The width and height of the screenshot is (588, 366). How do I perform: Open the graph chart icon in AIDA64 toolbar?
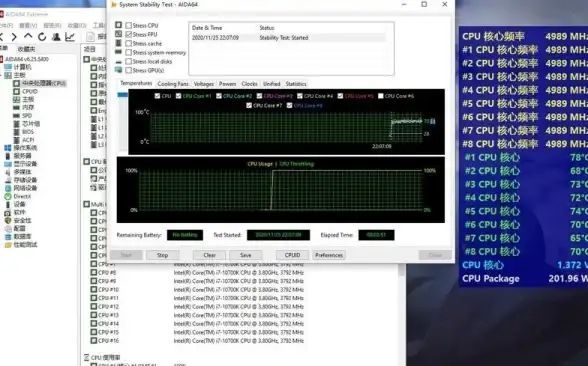pyautogui.click(x=70, y=37)
